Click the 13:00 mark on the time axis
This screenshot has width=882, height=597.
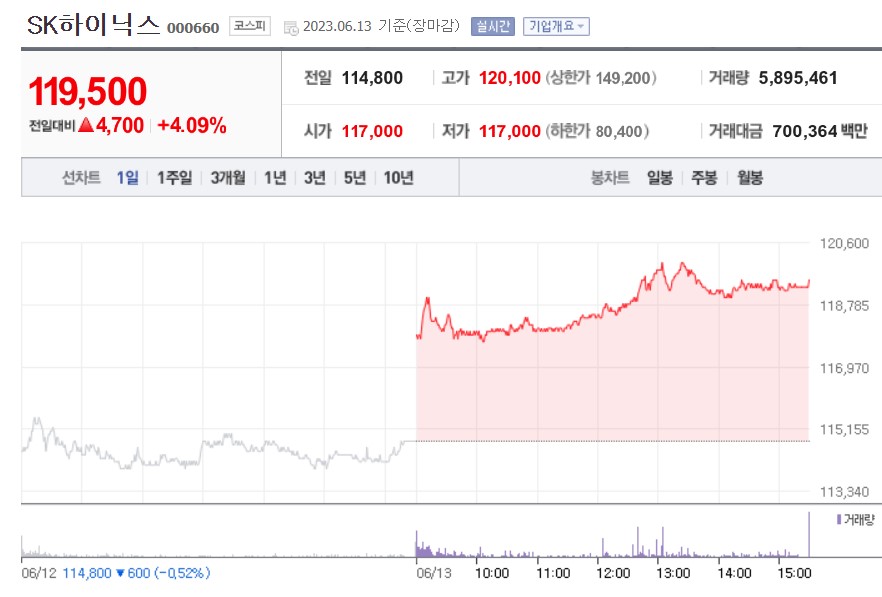coord(673,573)
